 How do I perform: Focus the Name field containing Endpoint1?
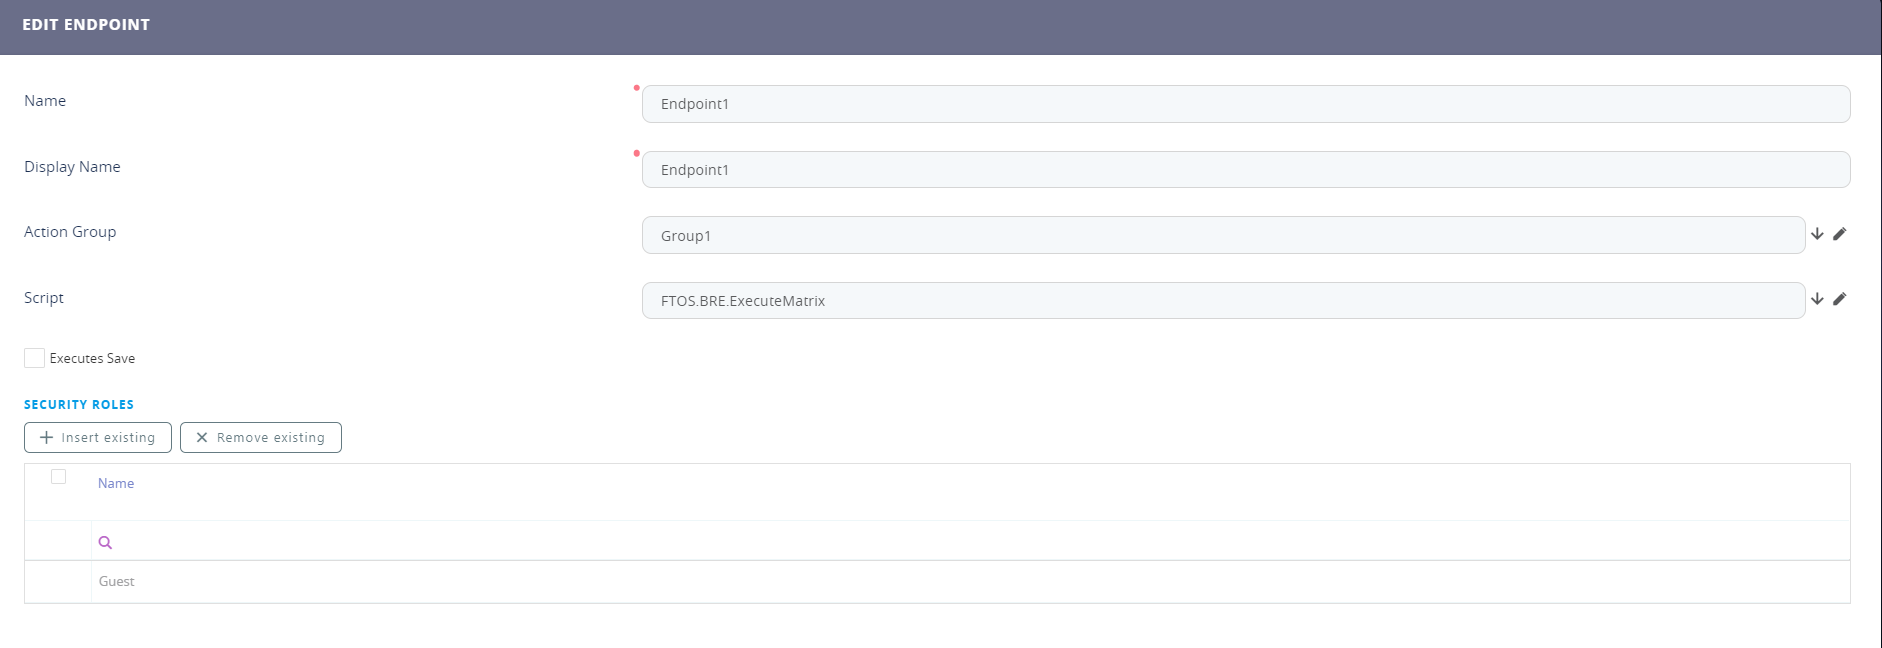coord(1245,104)
